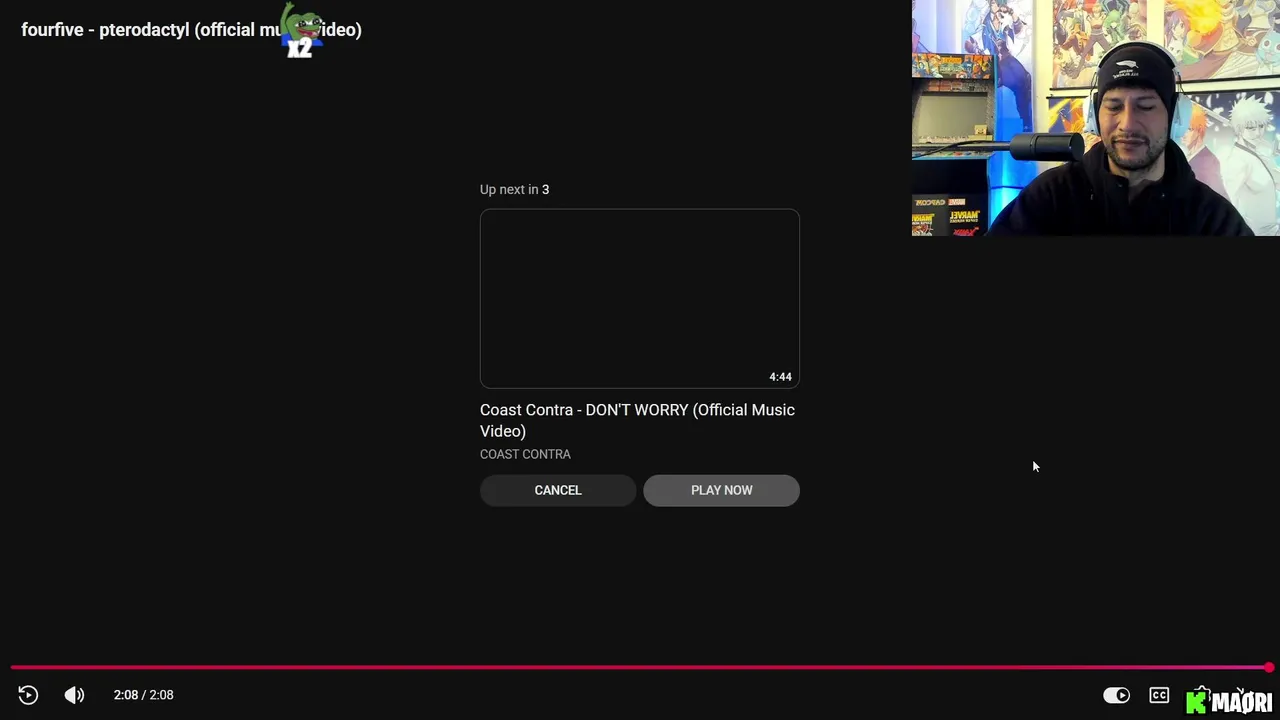The image size is (1280, 720).
Task: Click the progress bar scrubber handle
Action: coord(1269,667)
